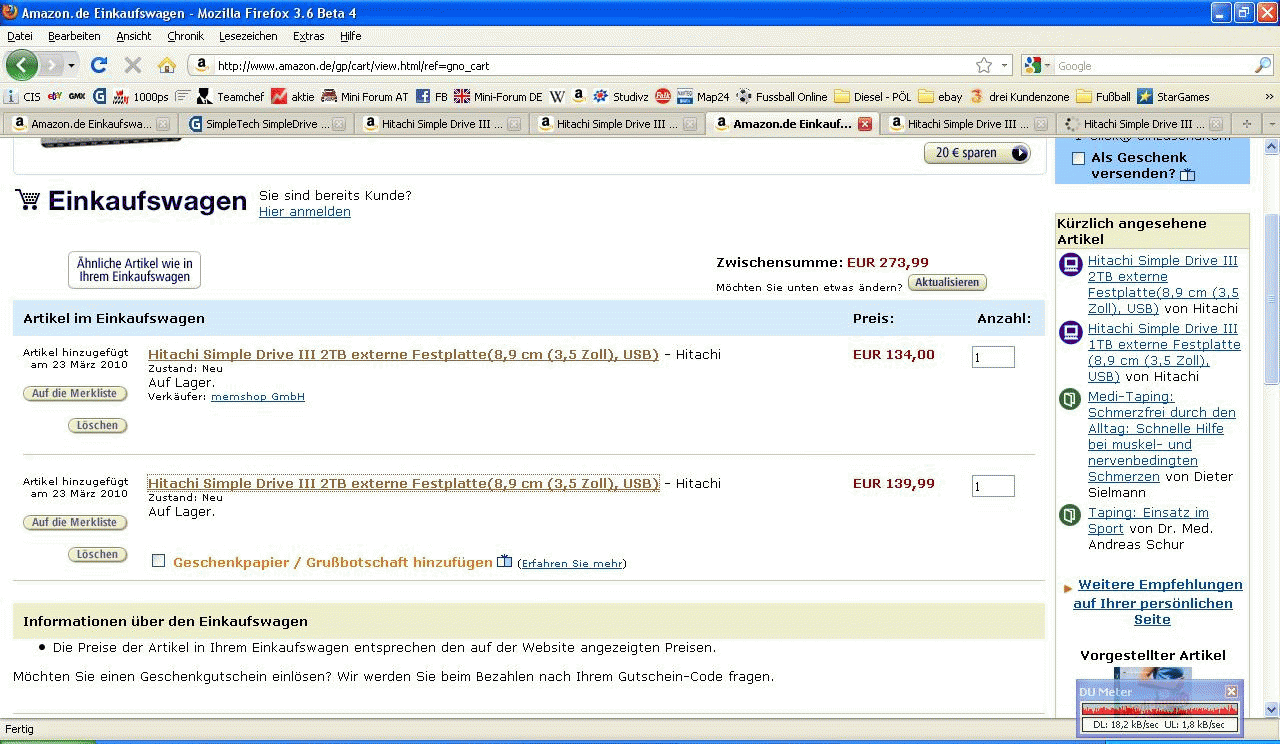Open the Diesel - PÖL bookmark folder

(872, 97)
